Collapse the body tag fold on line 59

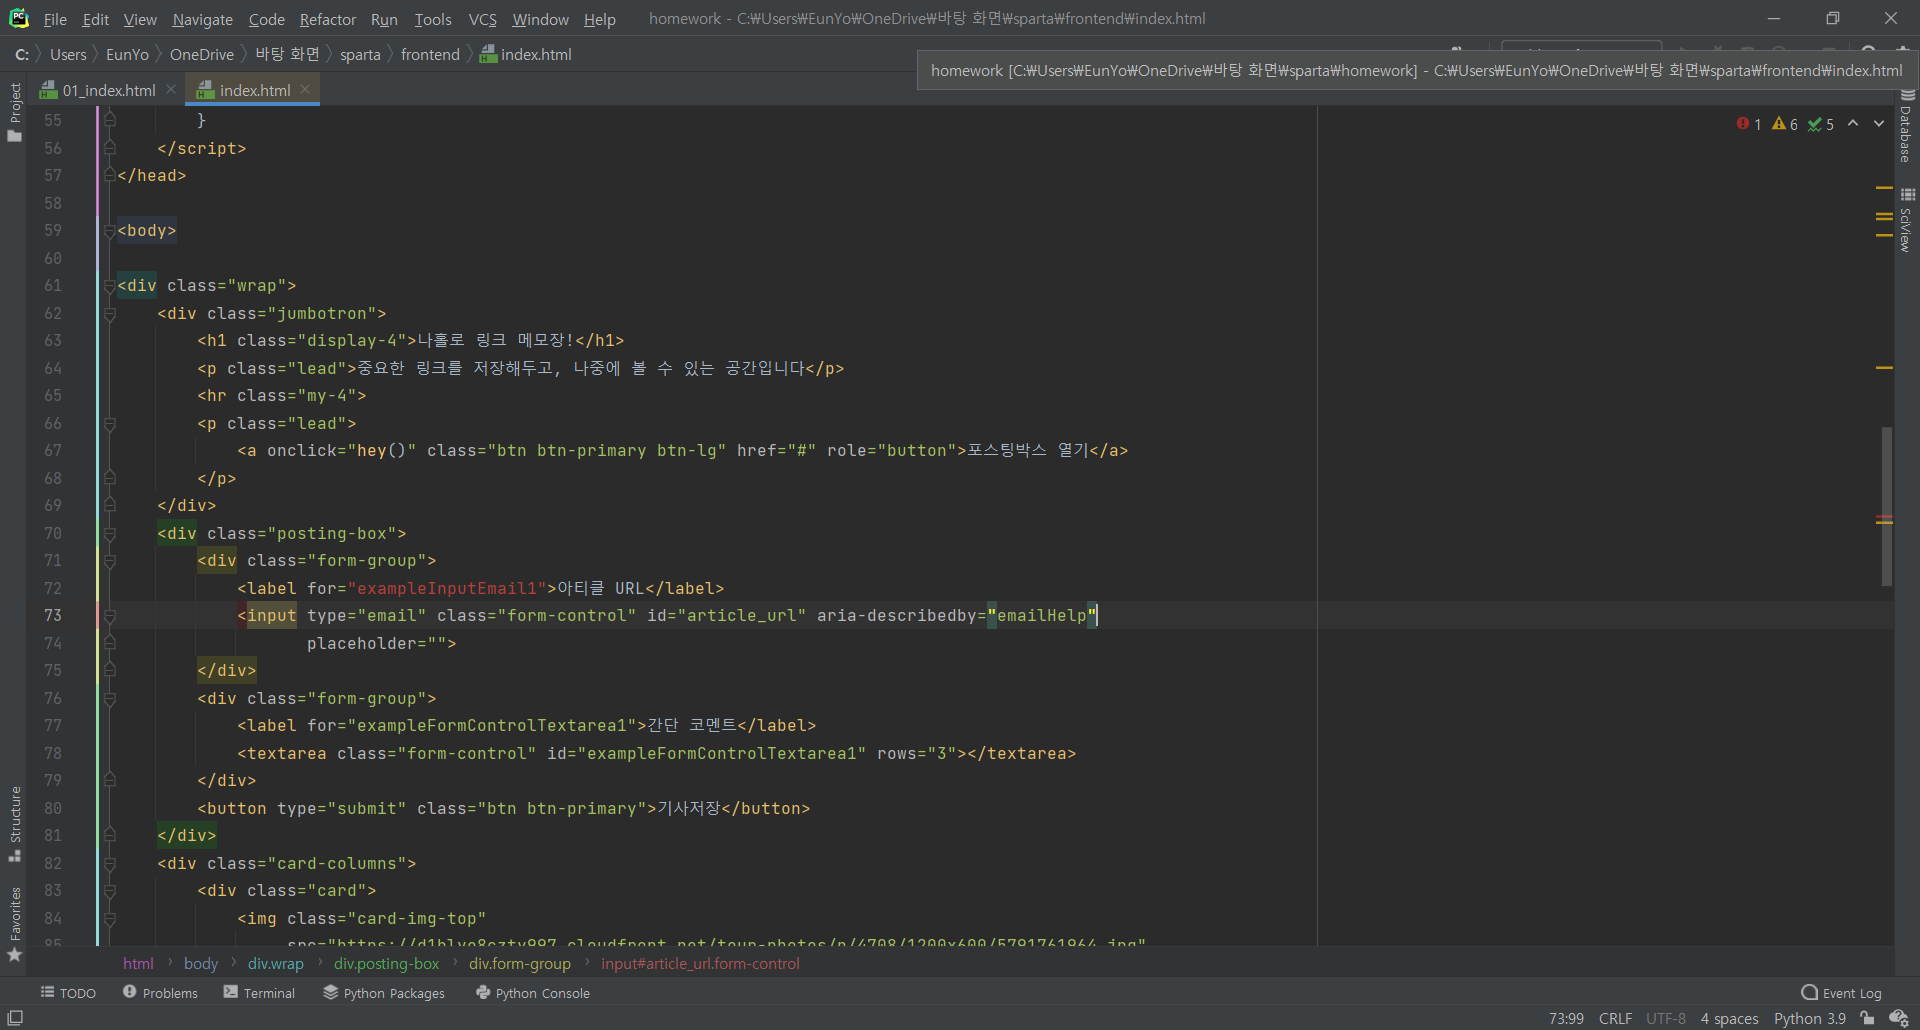coord(110,231)
